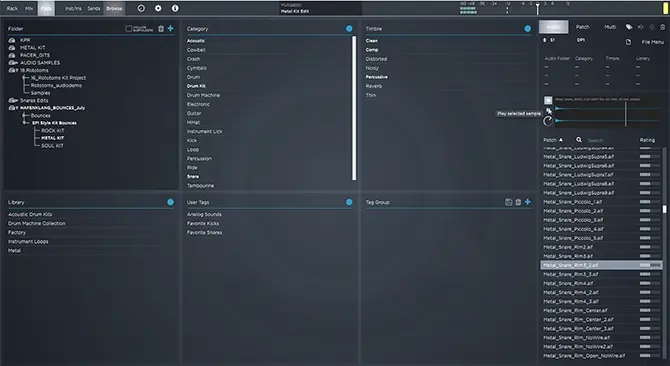Open the settings gear in top toolbar
The width and height of the screenshot is (670, 366).
(x=158, y=8)
